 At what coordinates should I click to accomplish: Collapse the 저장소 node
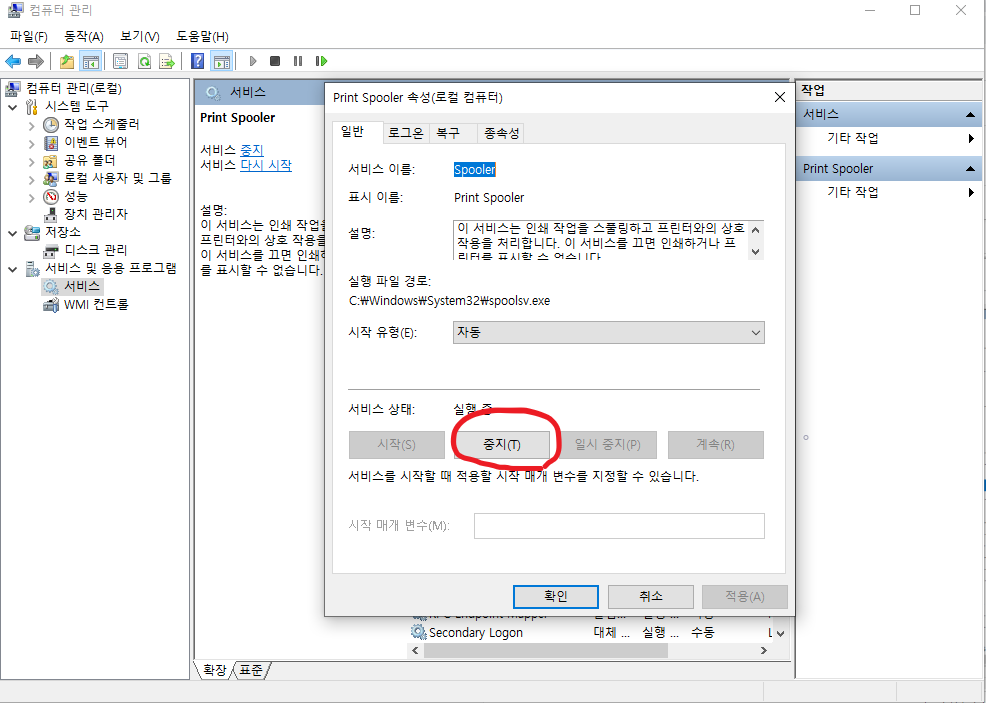(13, 233)
